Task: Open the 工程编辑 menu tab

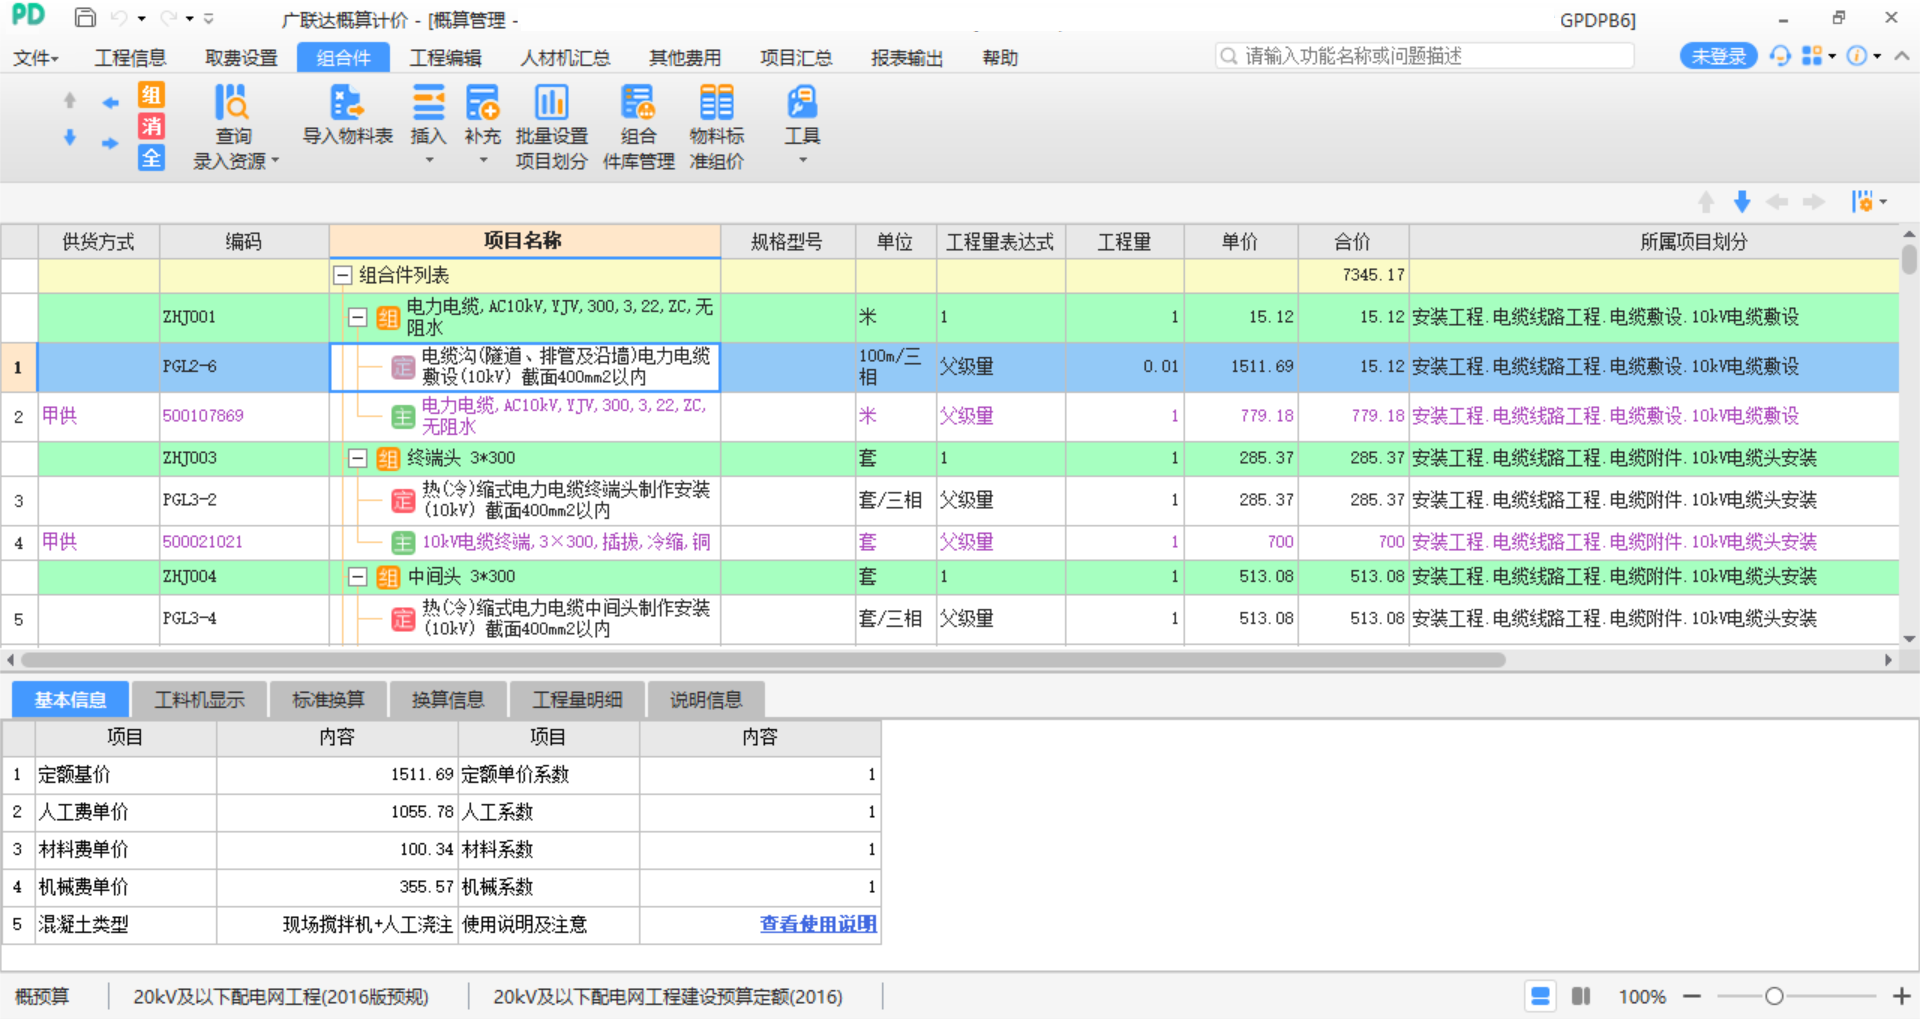Action: 445,58
